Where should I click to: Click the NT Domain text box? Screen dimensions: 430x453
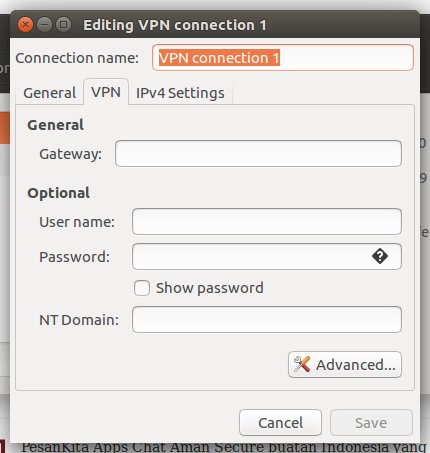(267, 319)
